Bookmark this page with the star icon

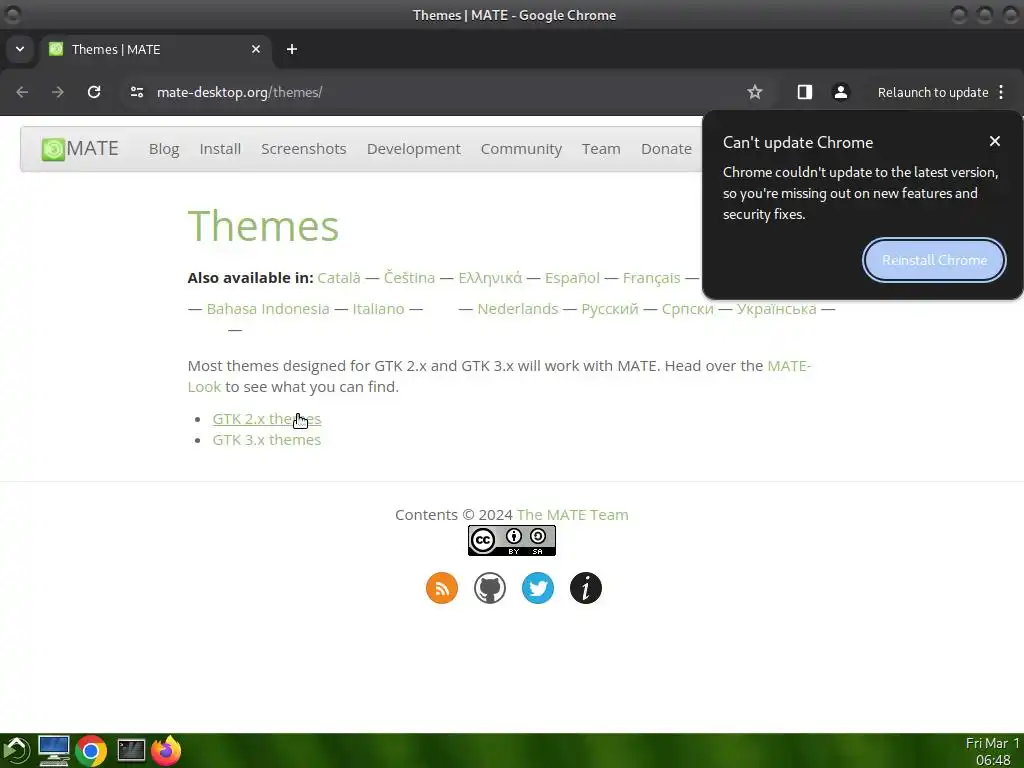[x=755, y=92]
